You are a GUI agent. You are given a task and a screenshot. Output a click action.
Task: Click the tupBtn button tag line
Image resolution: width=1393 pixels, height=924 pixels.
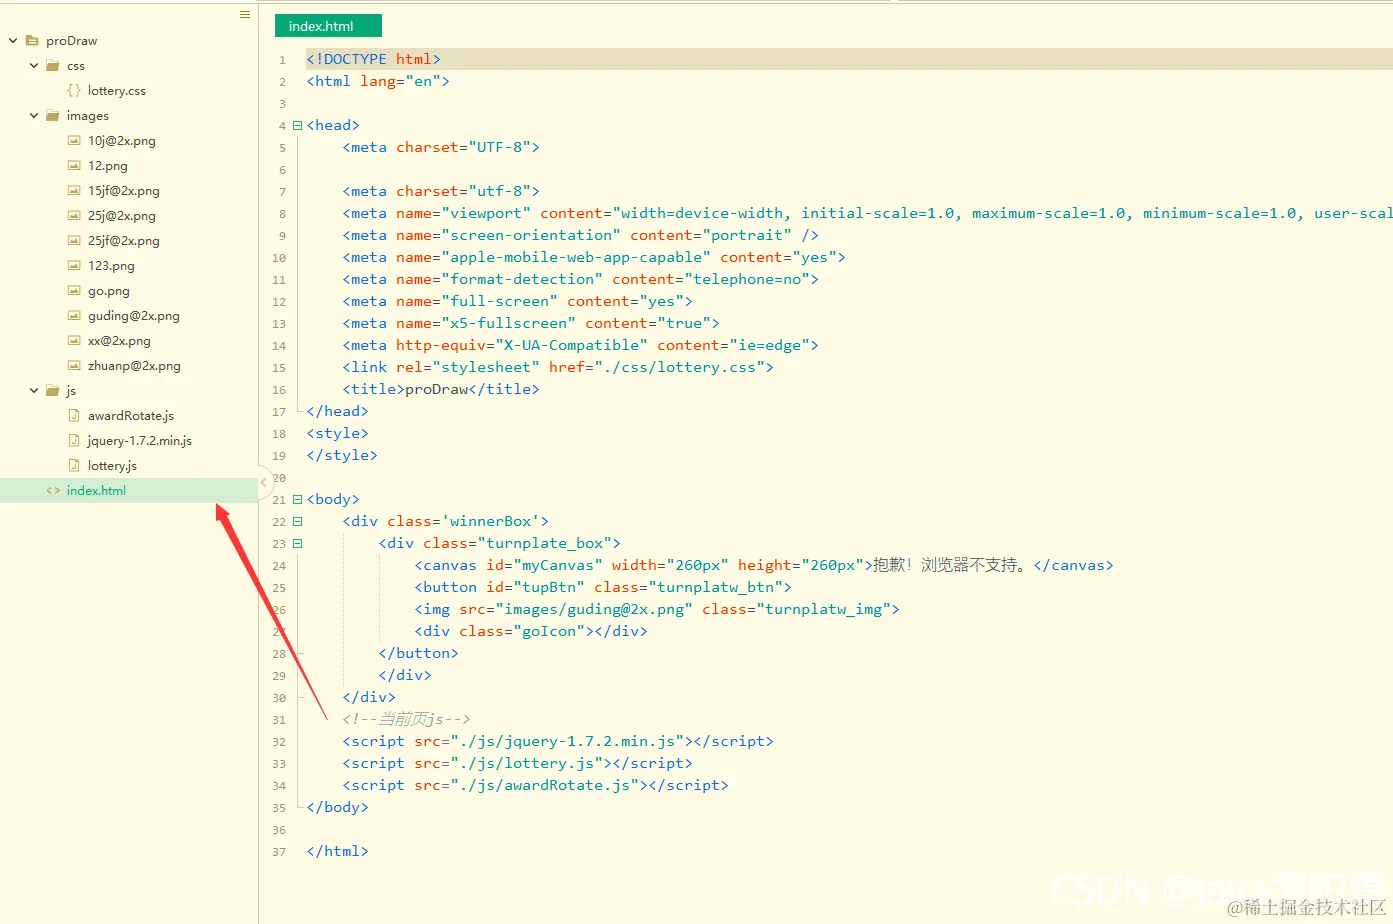point(603,588)
